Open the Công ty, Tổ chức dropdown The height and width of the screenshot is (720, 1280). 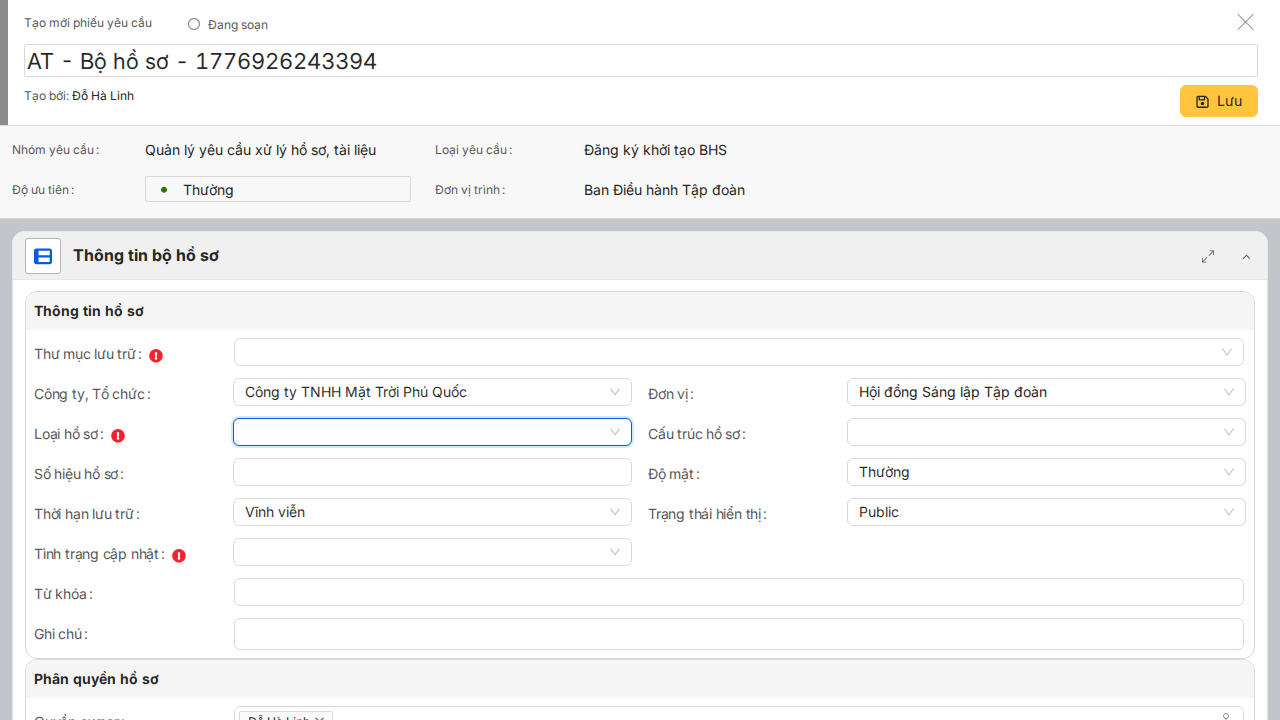tap(432, 392)
